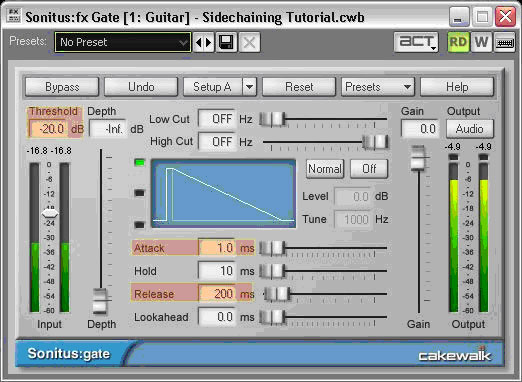The height and width of the screenshot is (382, 522).
Task: Click the FX icon in the title bar
Action: point(13,16)
